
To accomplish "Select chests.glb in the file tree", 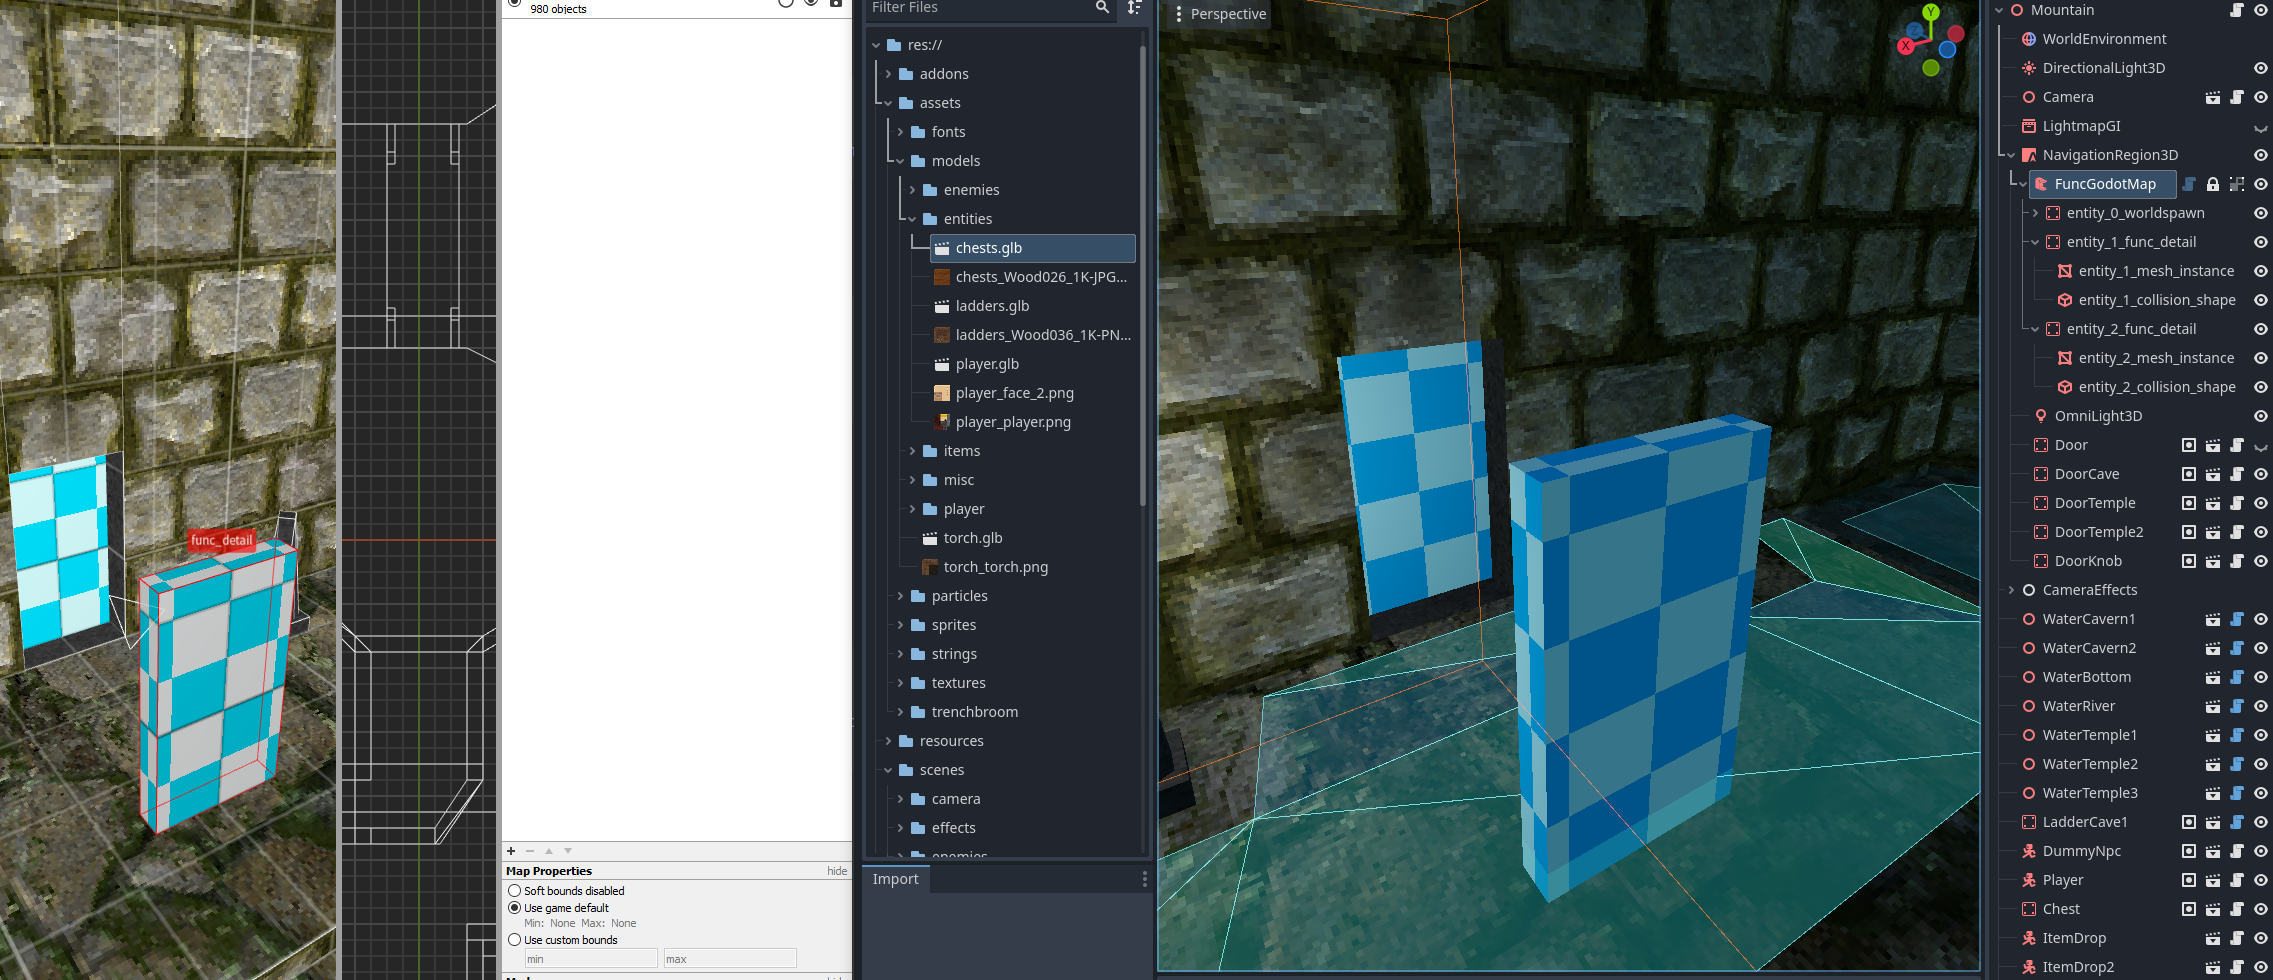I will 1032,248.
